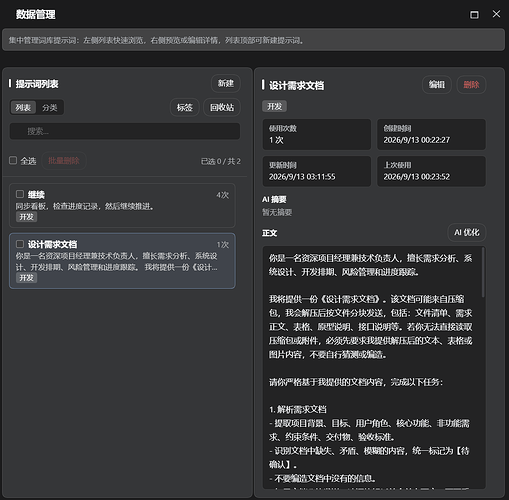Close the 数据管理 dialog
Viewport: 509px width, 500px height.
click(x=496, y=14)
